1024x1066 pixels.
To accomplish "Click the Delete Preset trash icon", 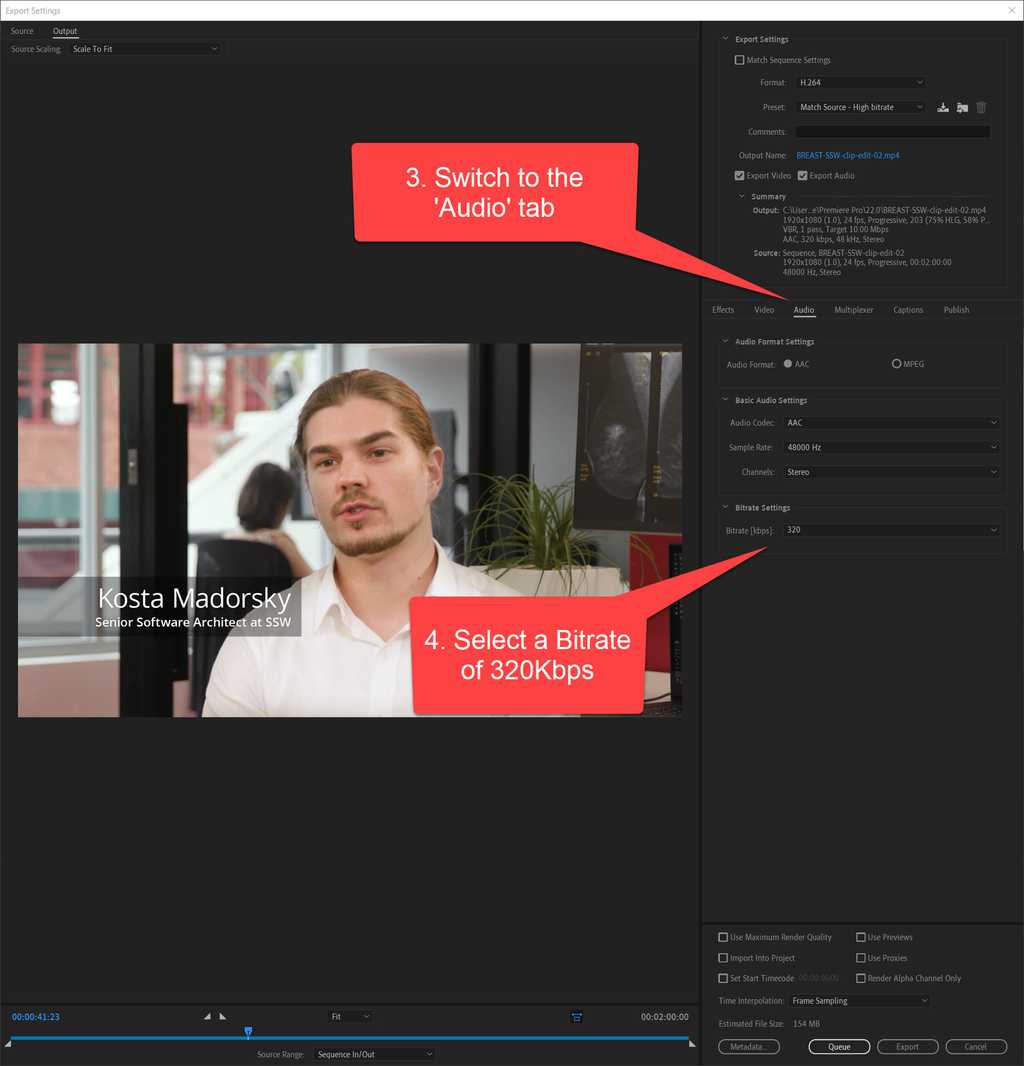I will tap(981, 107).
